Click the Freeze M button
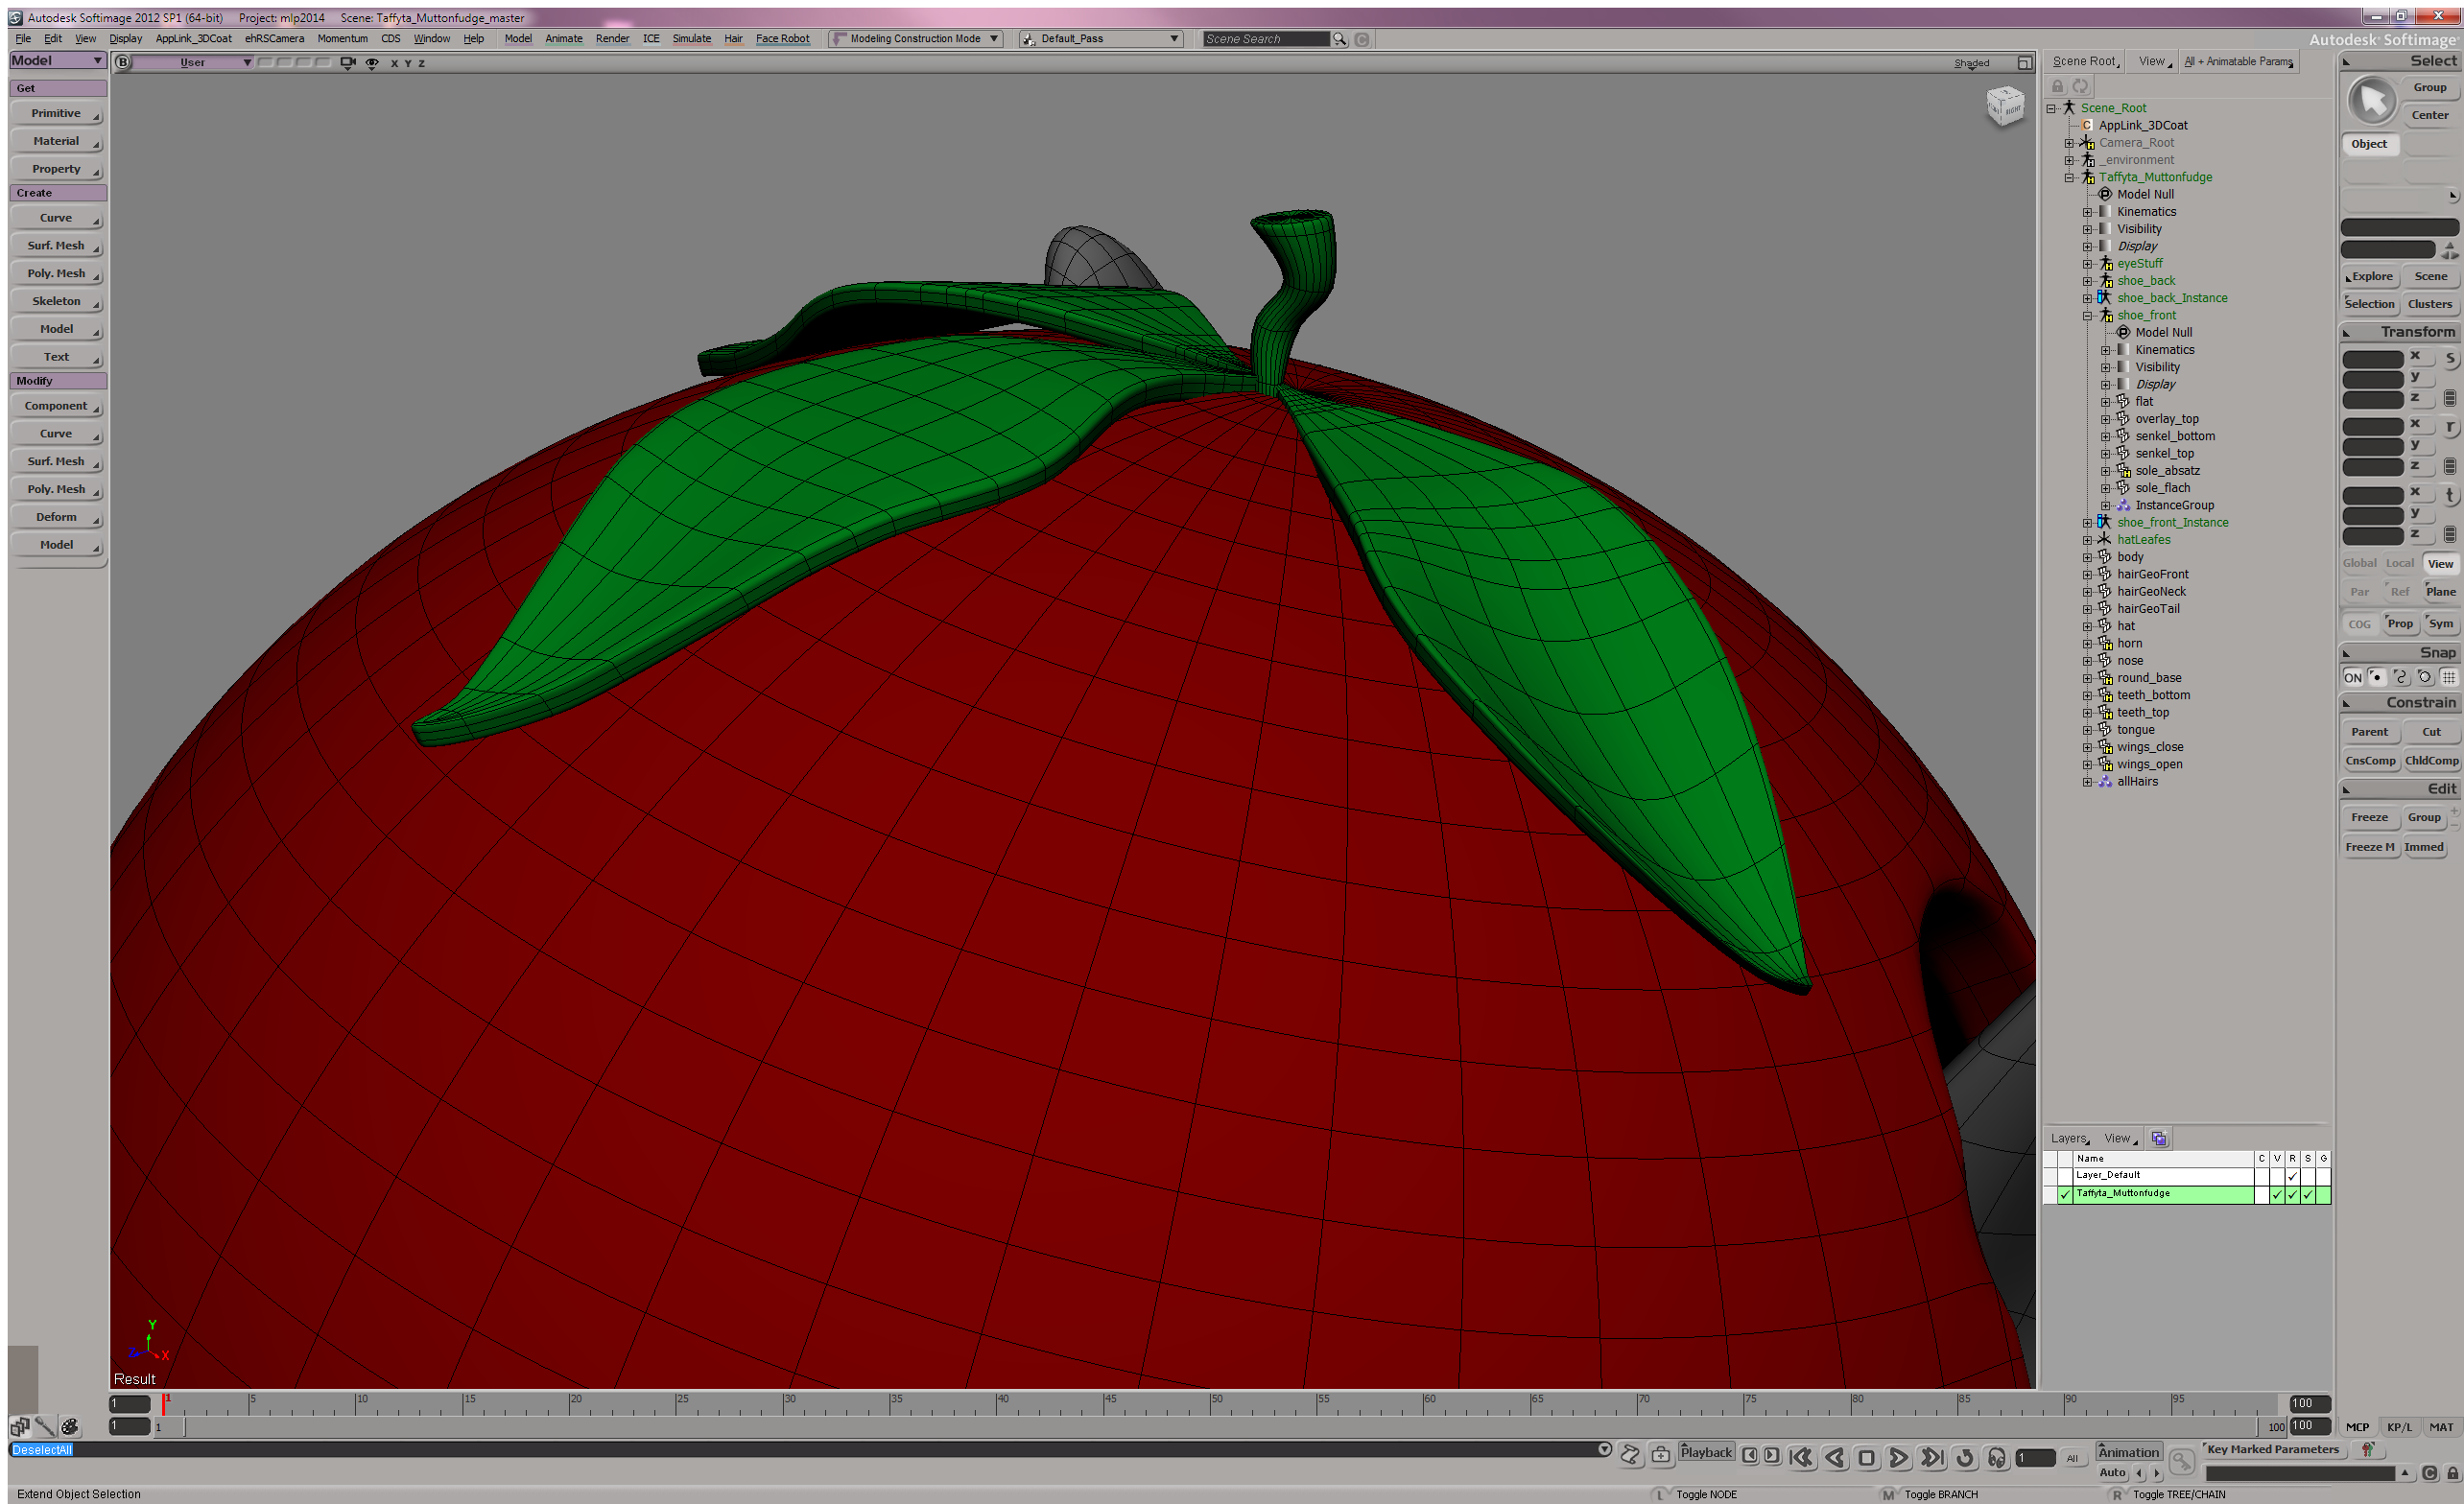This screenshot has height=1504, width=2464. coord(2370,847)
